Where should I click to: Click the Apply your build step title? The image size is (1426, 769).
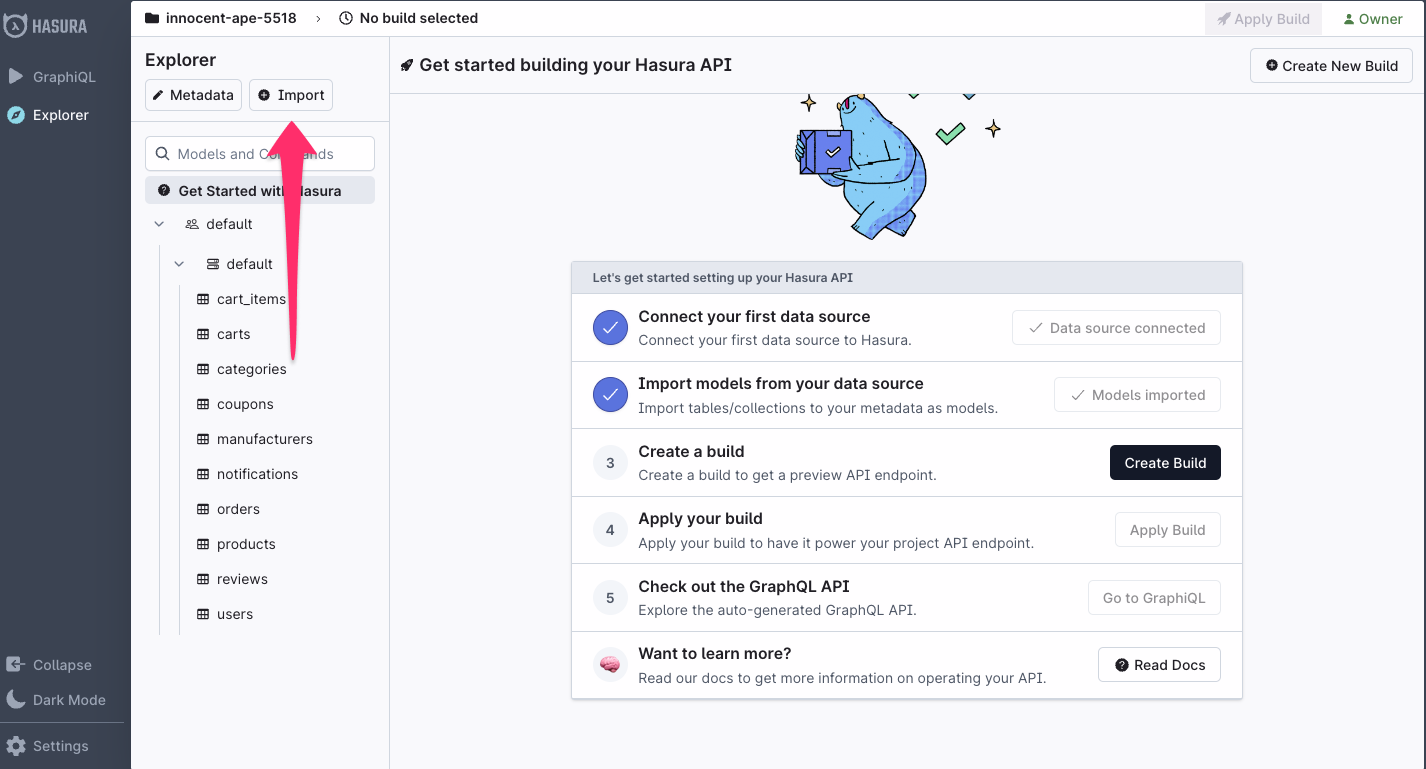pyautogui.click(x=700, y=518)
